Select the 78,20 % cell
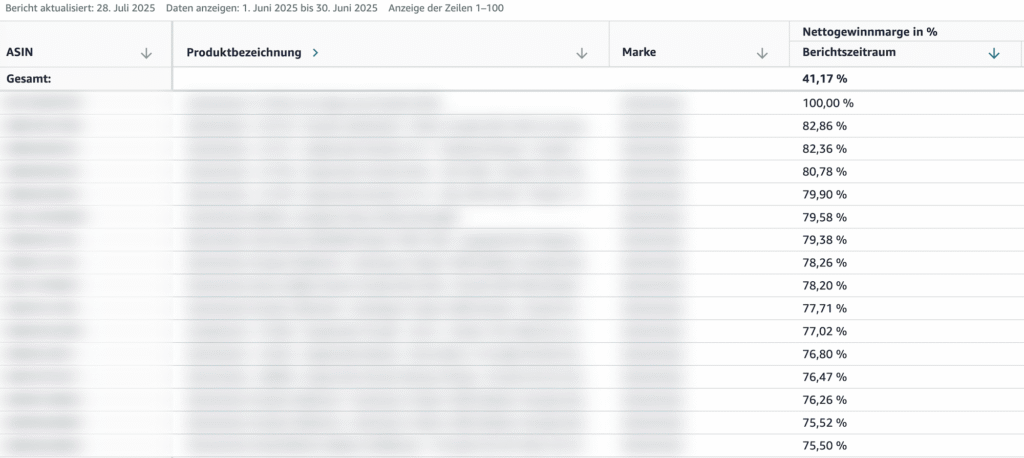This screenshot has height=458, width=1024. (824, 286)
